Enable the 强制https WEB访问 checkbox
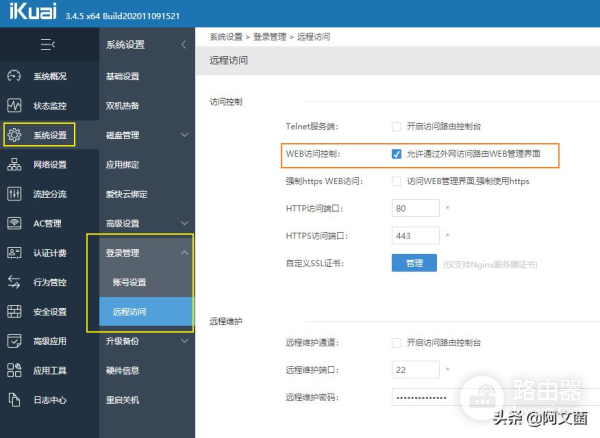The image size is (600, 438). tap(396, 181)
